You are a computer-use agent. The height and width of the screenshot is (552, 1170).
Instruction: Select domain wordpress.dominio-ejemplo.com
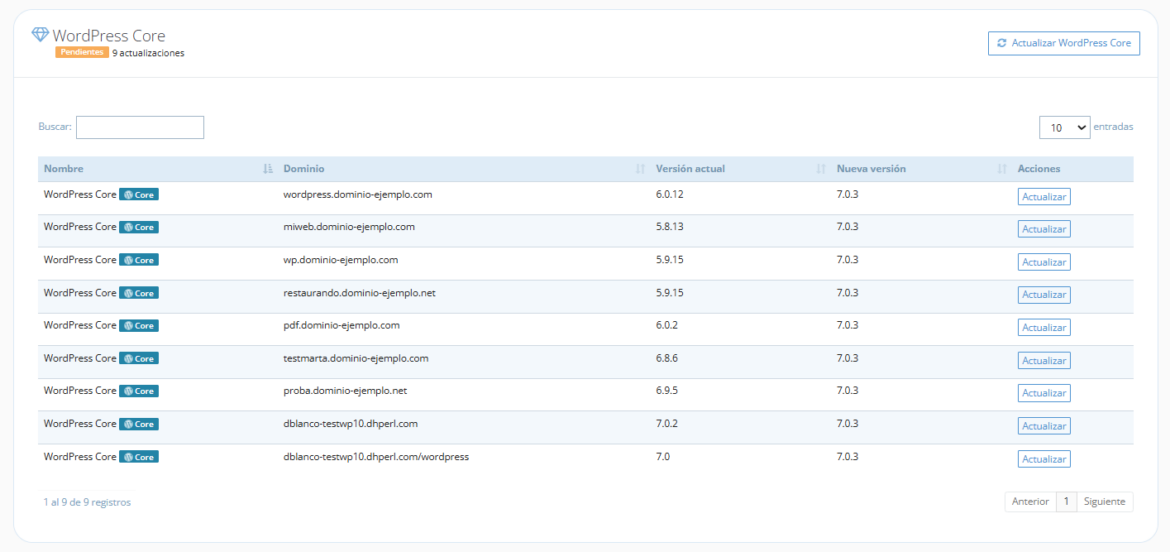coord(358,194)
